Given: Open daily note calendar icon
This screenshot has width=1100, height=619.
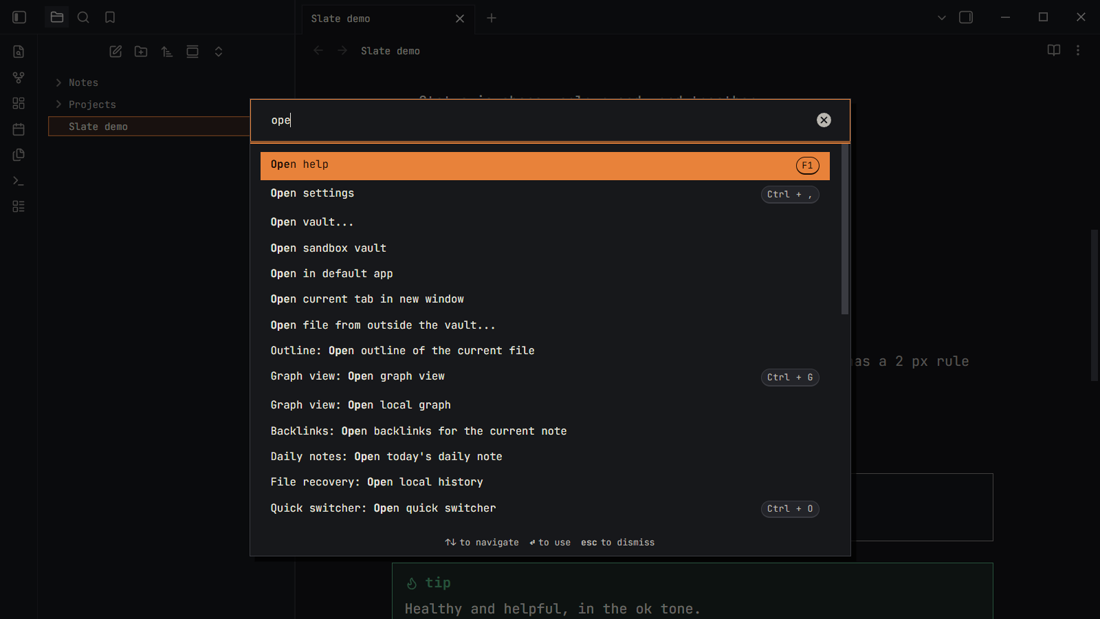Looking at the screenshot, I should (19, 129).
